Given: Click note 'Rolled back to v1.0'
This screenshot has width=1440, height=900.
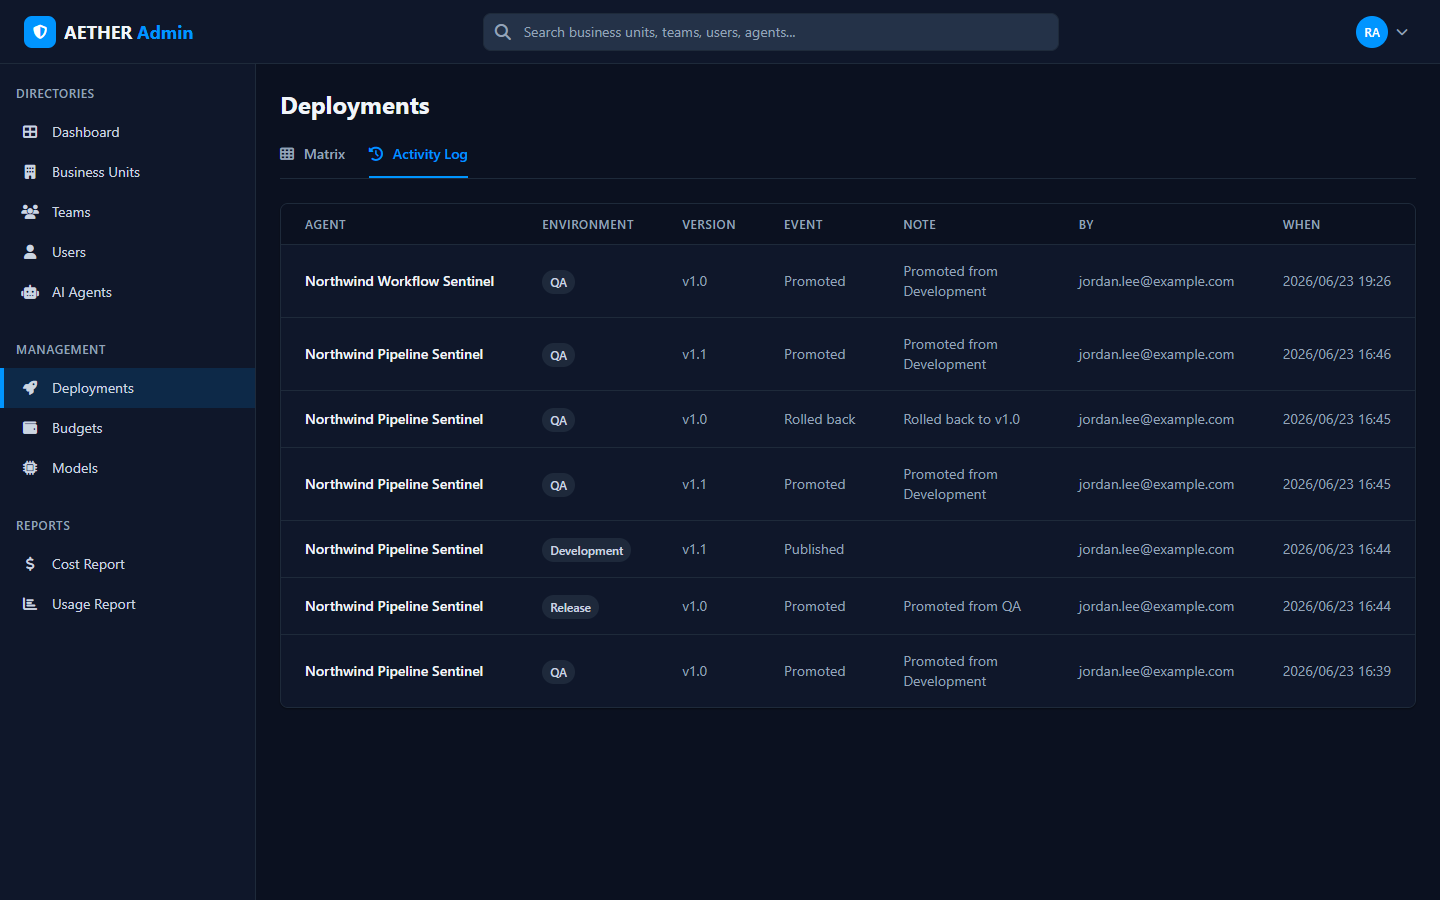Looking at the screenshot, I should point(961,419).
